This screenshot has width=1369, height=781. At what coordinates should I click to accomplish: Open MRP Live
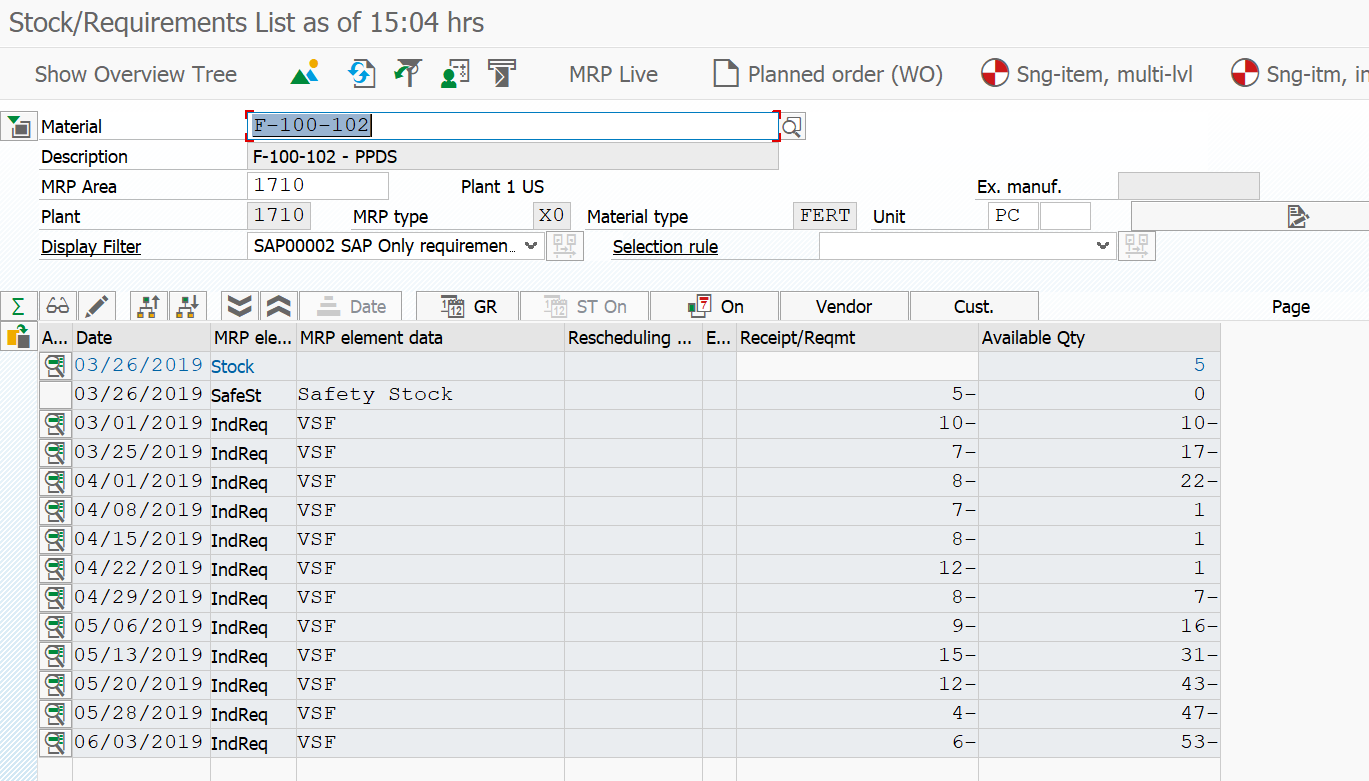coord(613,74)
